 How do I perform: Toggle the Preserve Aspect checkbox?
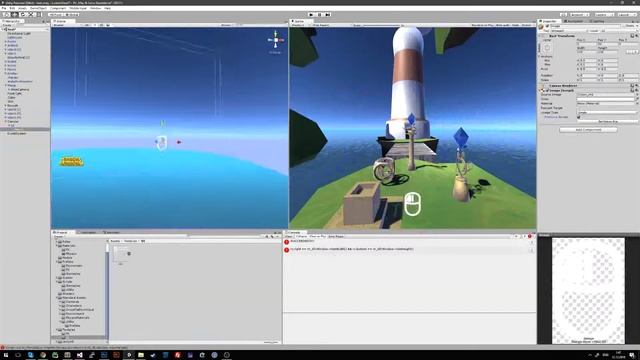click(579, 117)
